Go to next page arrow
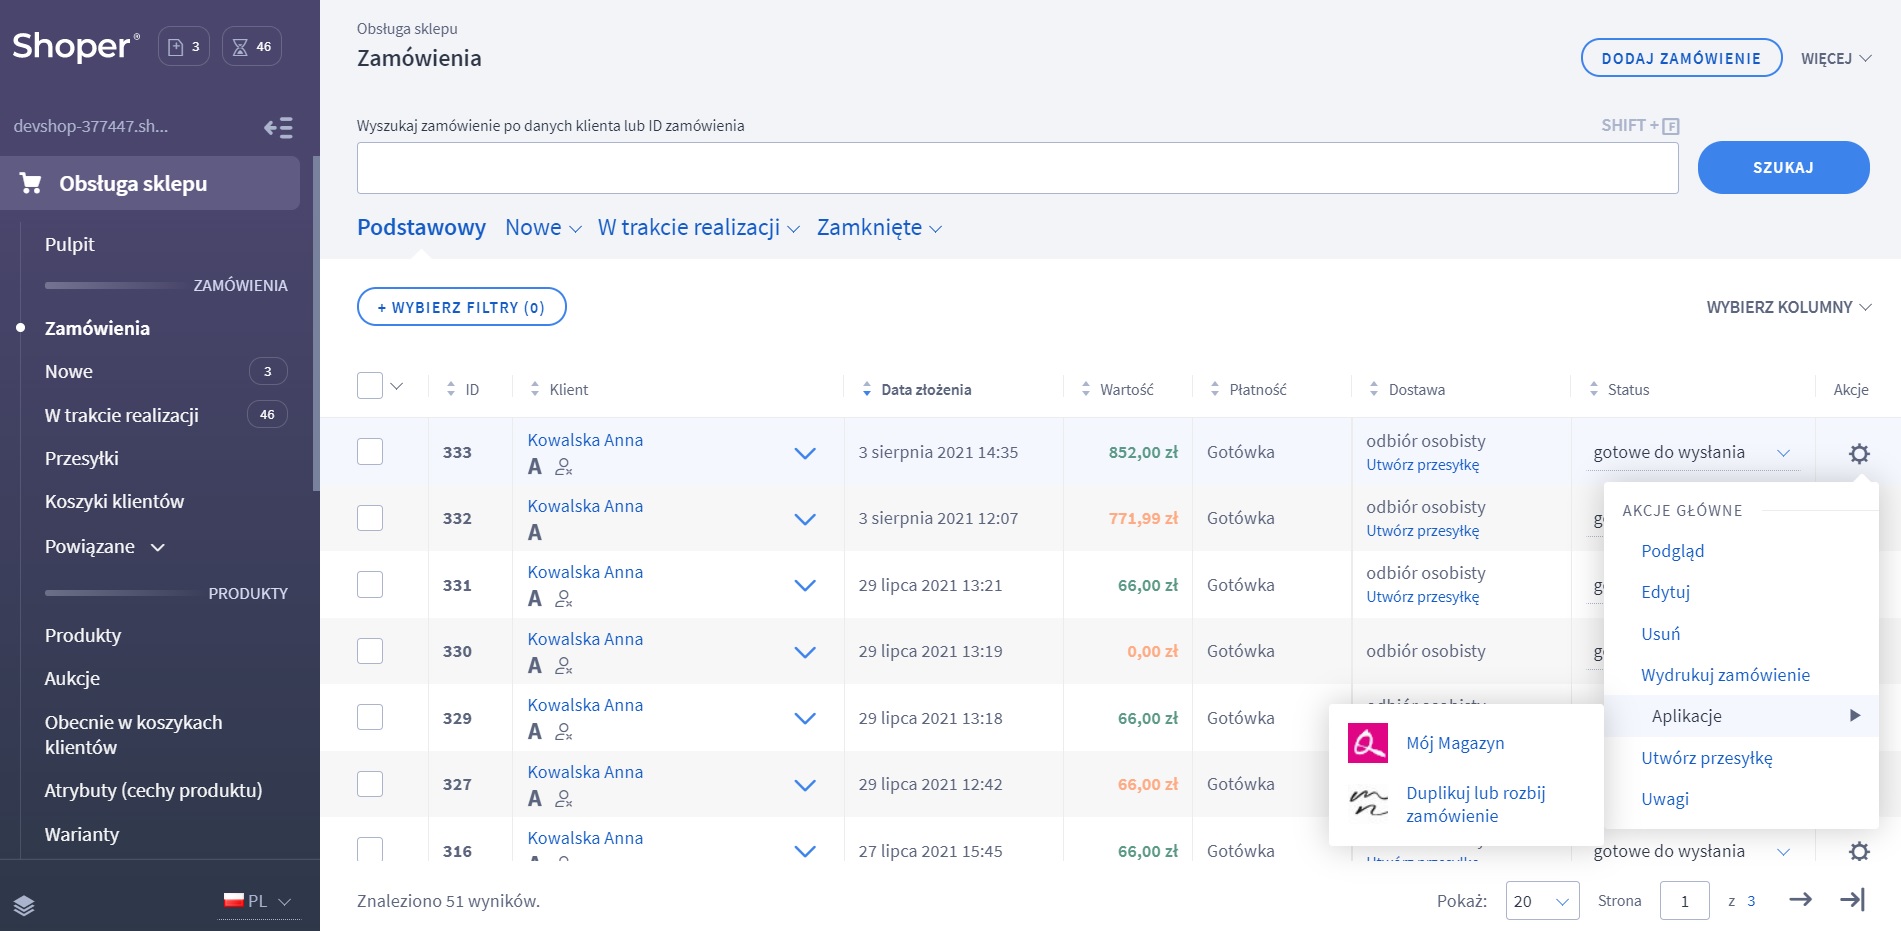 pyautogui.click(x=1800, y=899)
